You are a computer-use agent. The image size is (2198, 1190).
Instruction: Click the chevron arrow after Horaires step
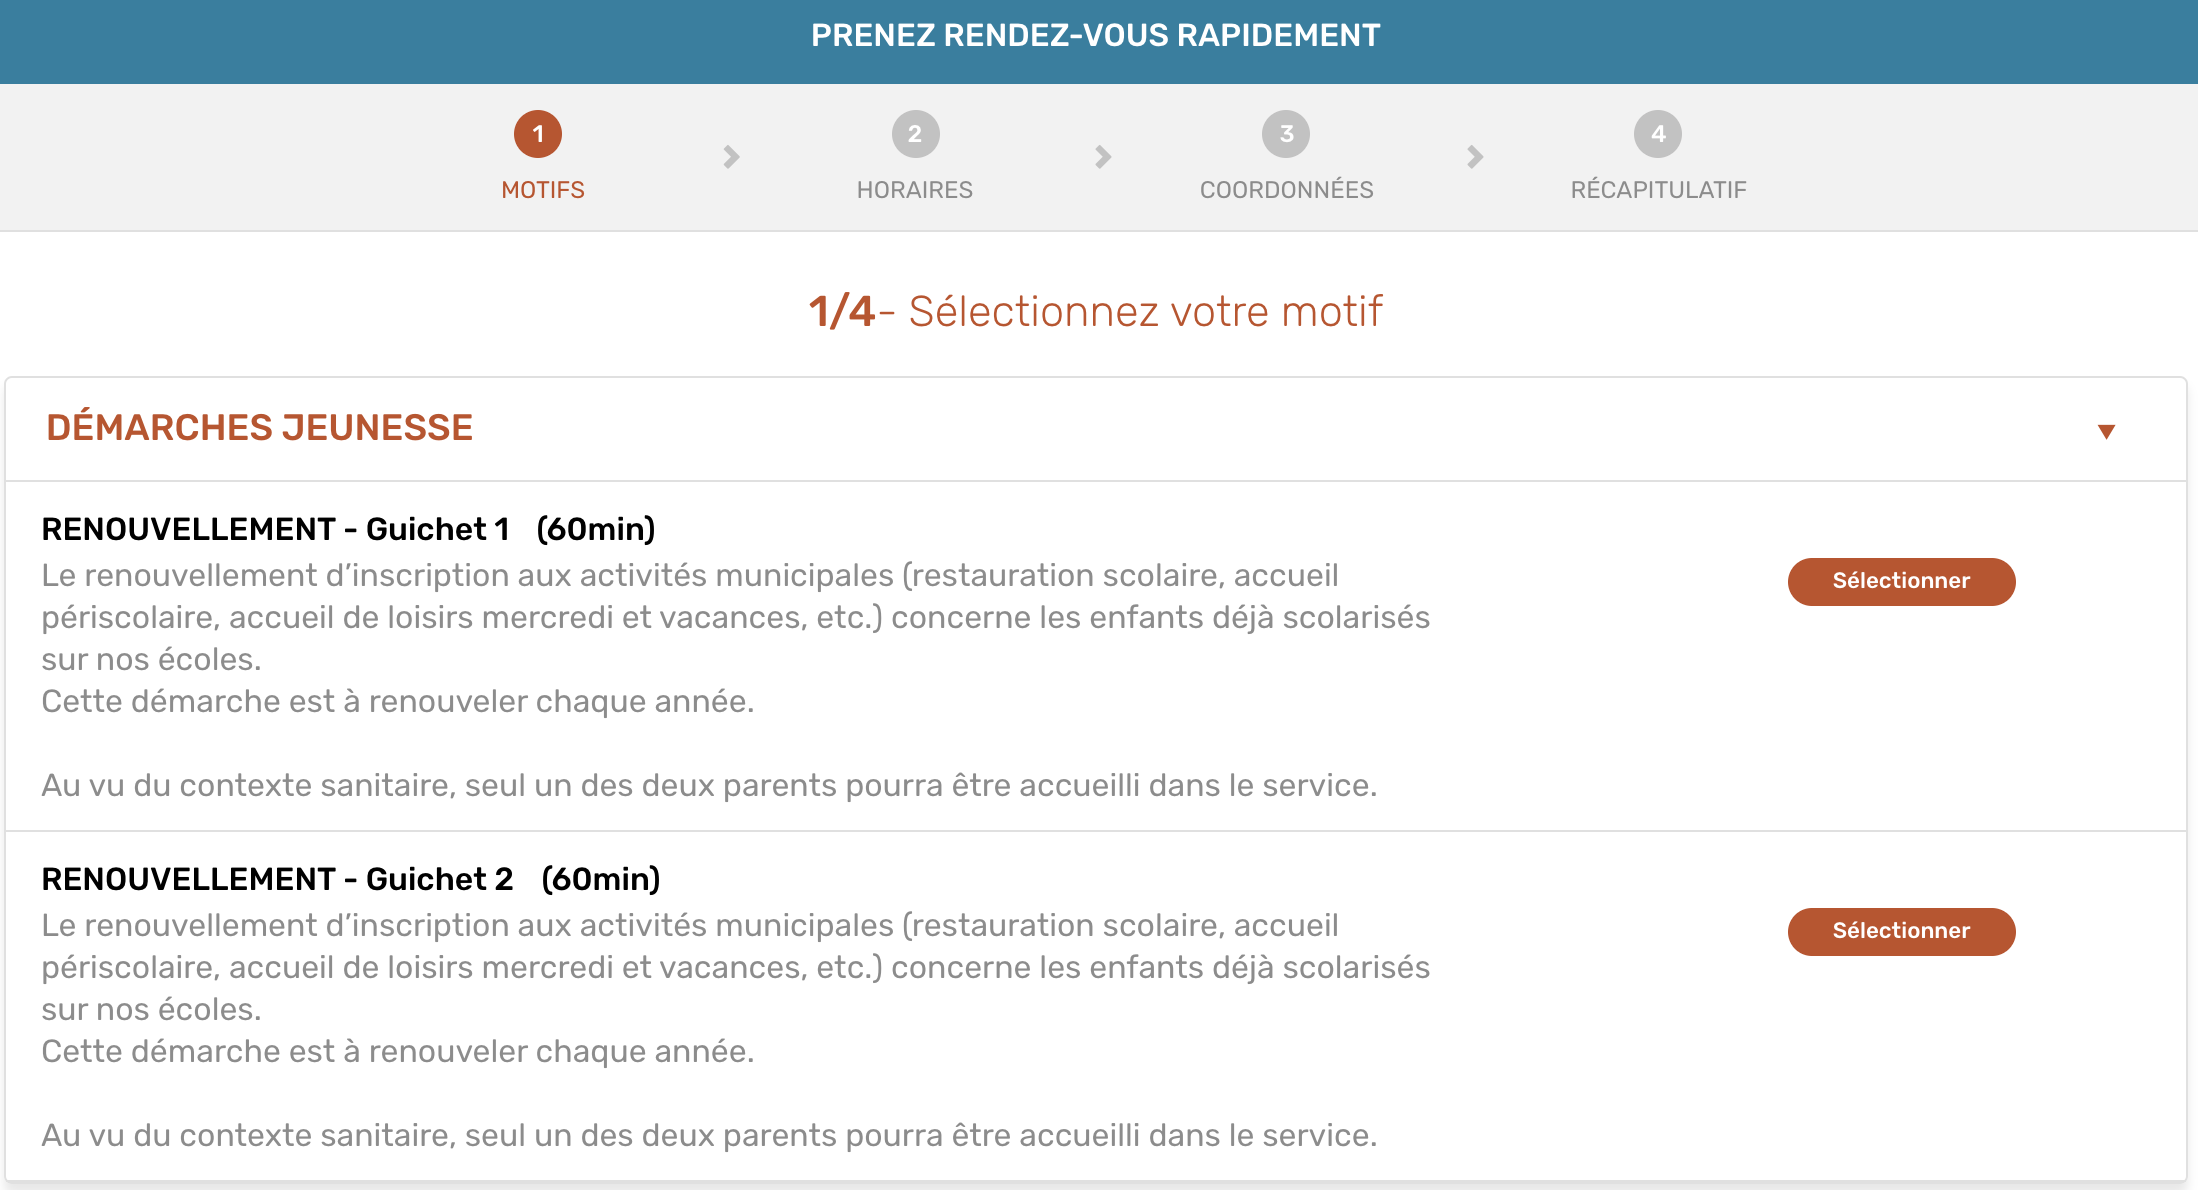click(1103, 157)
